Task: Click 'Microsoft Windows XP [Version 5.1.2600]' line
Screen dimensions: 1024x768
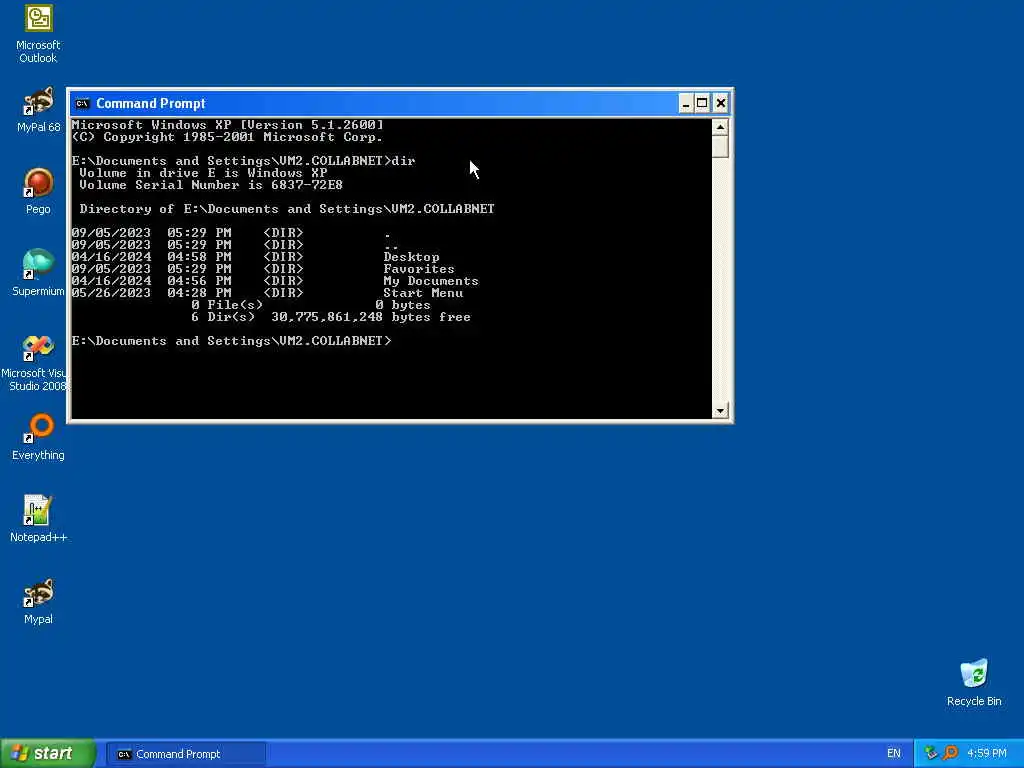Action: [x=227, y=125]
